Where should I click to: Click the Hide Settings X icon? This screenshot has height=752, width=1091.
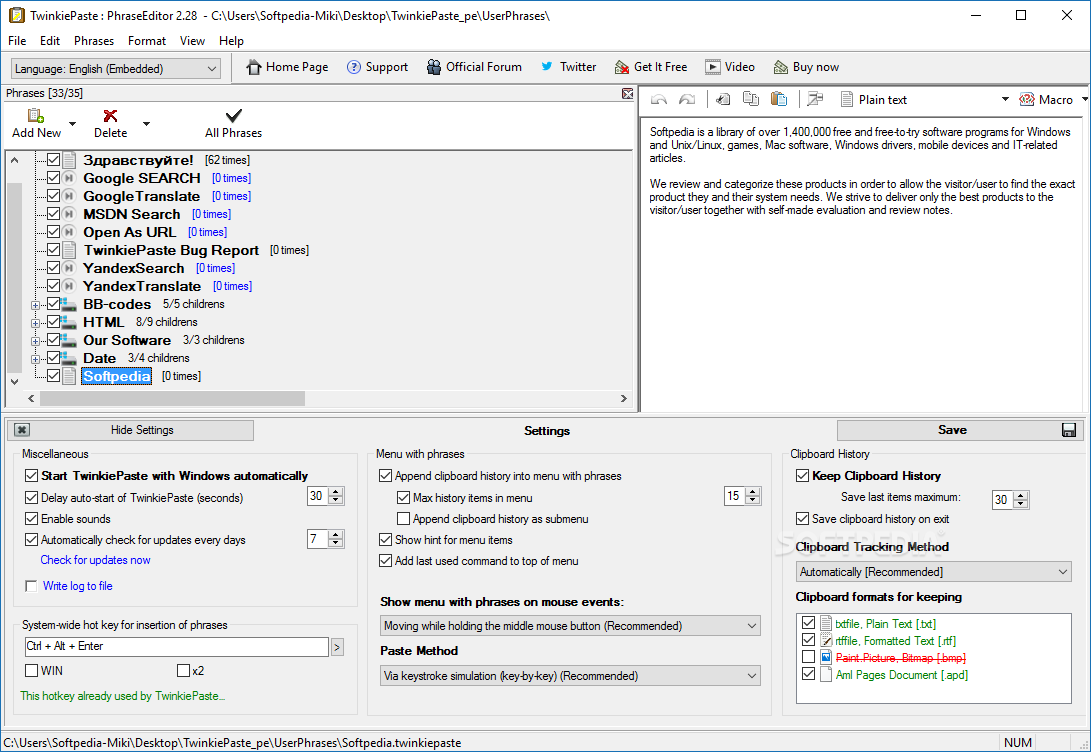click(22, 430)
